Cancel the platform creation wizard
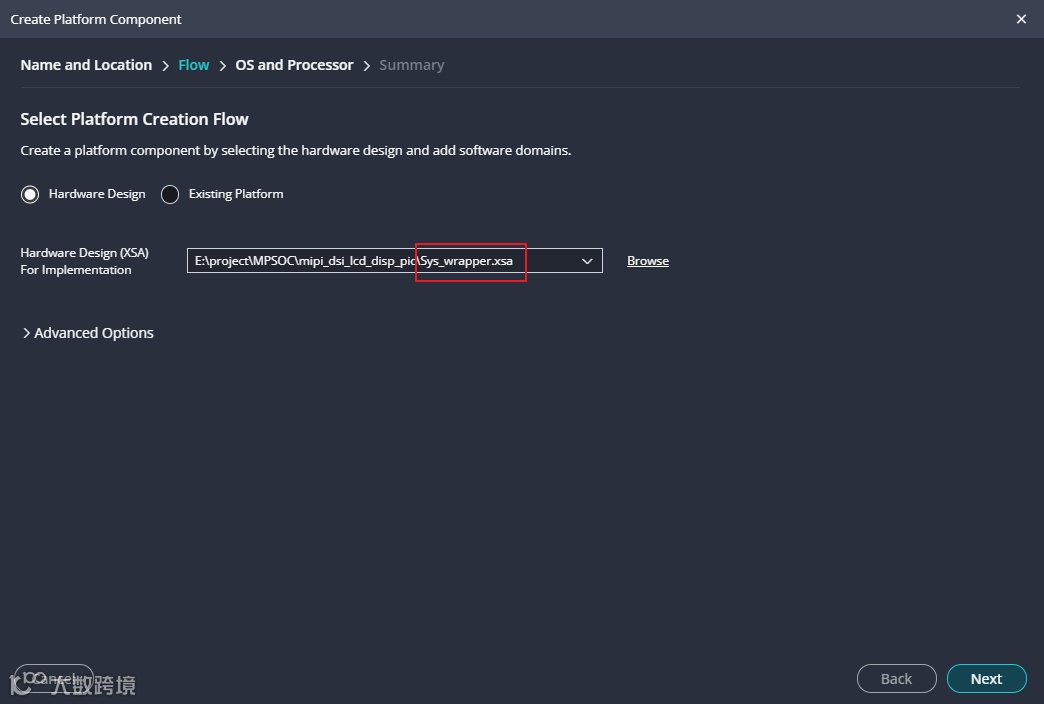This screenshot has height=704, width=1044. [x=54, y=679]
